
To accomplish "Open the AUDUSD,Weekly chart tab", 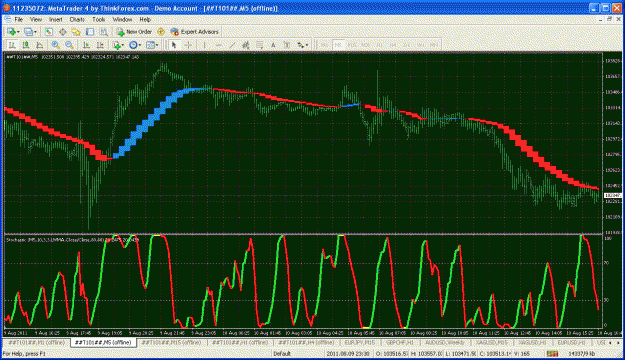I will [445, 342].
